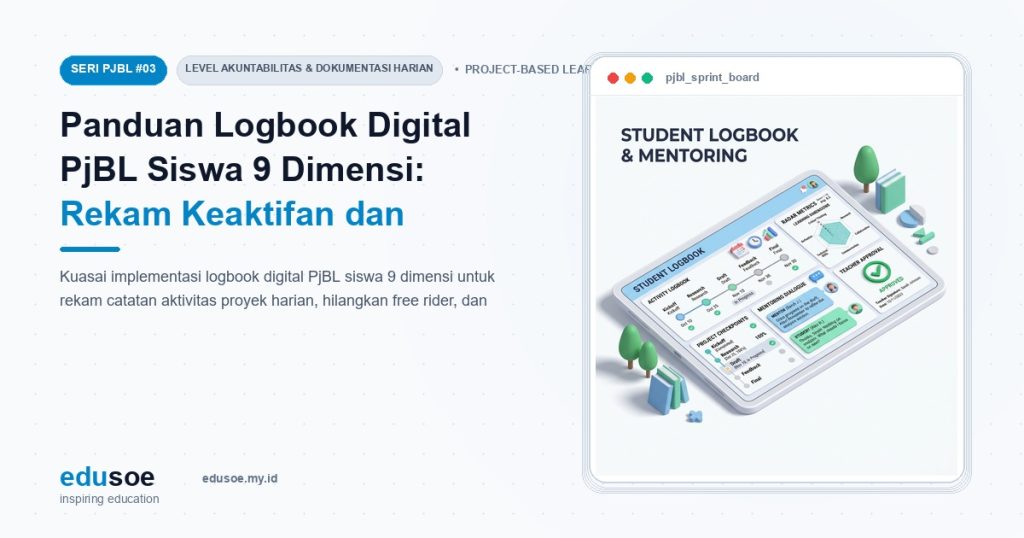The height and width of the screenshot is (538, 1024).
Task: Click the green dot in pjbl_sprint_board window
Action: click(647, 78)
